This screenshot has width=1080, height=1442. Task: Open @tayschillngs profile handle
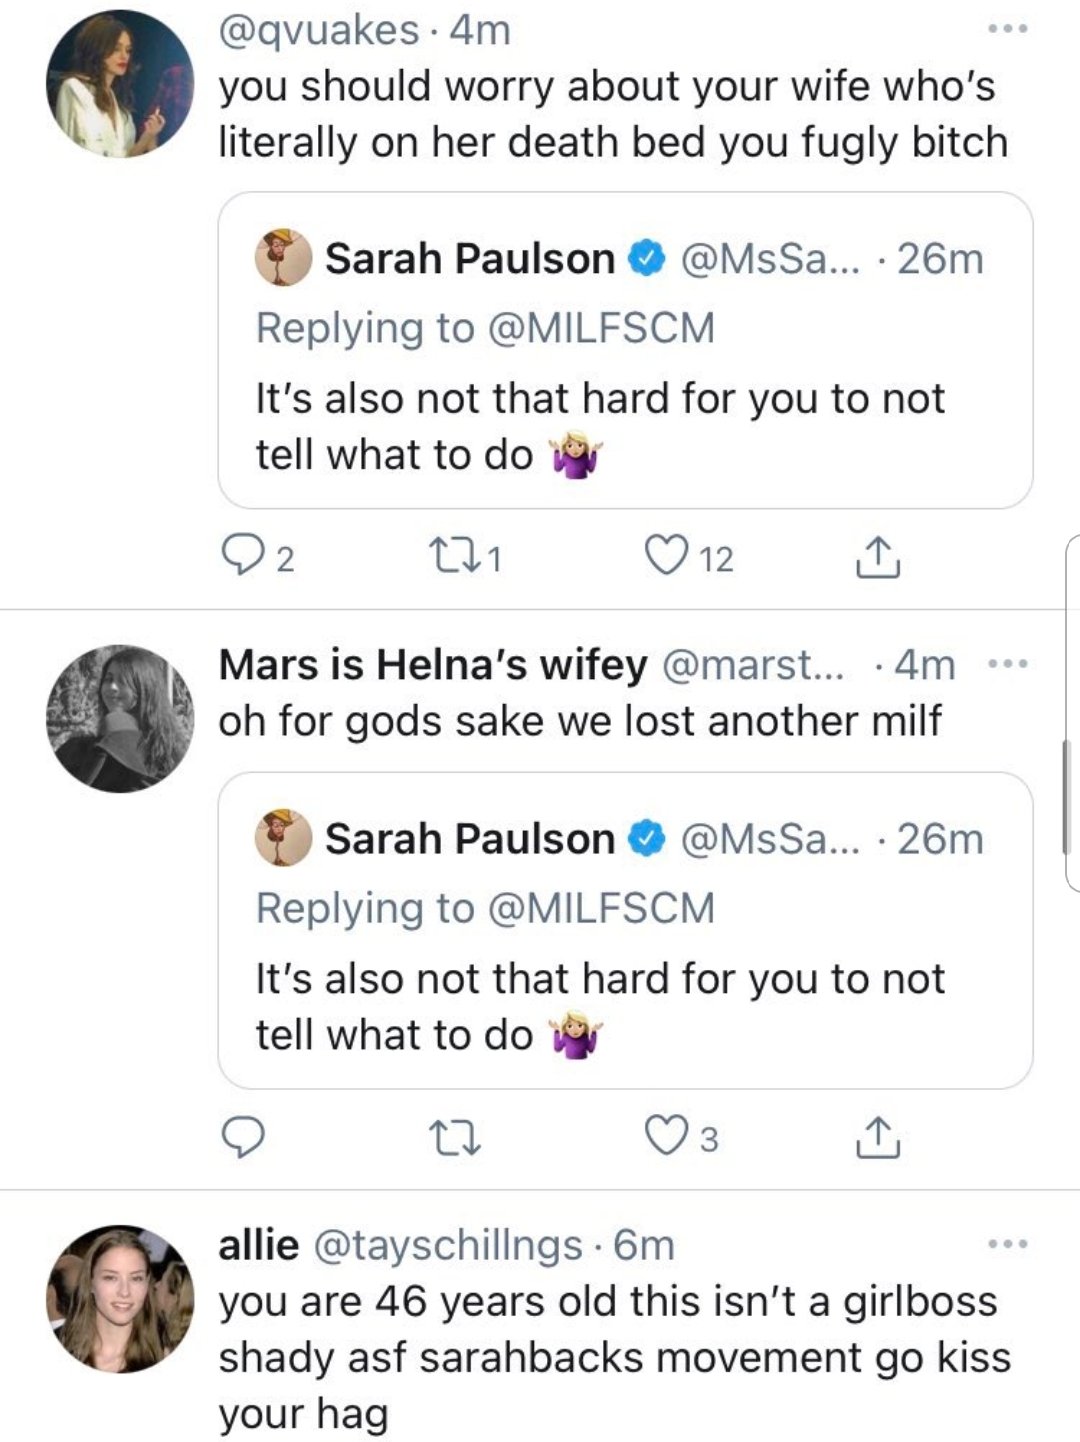tap(448, 1246)
